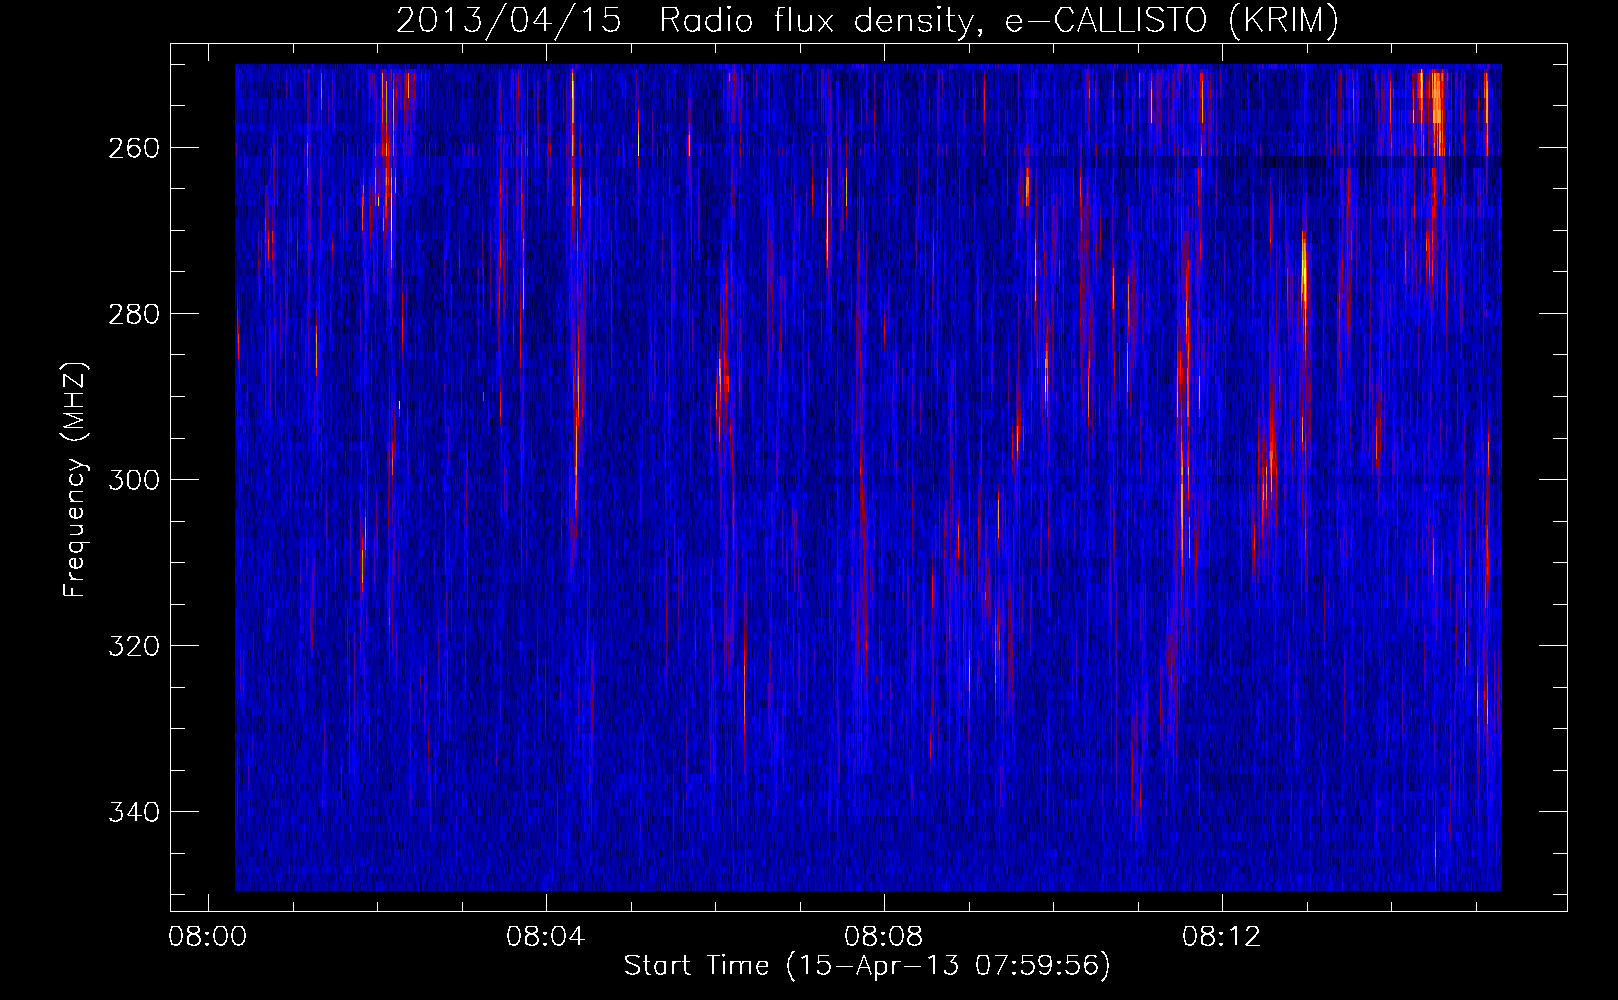
Task: Click the 08:00 time tick label
Action: [208, 937]
